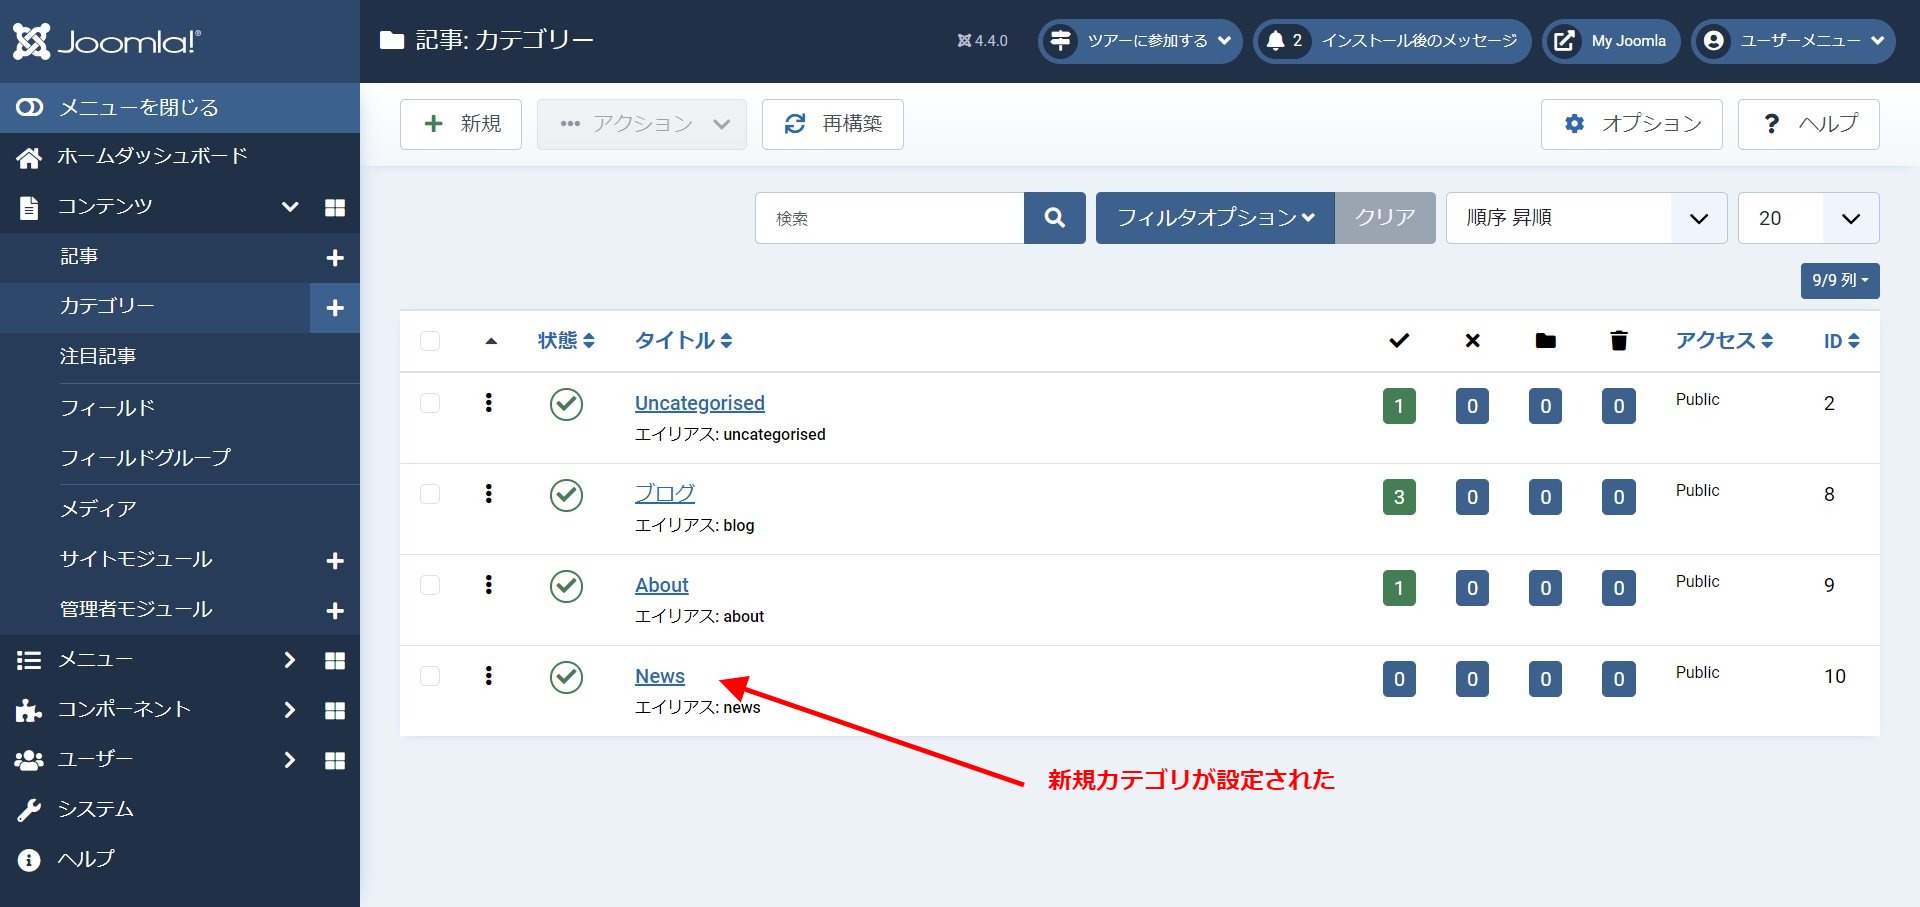
Task: Open the Menus dashboard grid icon
Action: tap(335, 661)
